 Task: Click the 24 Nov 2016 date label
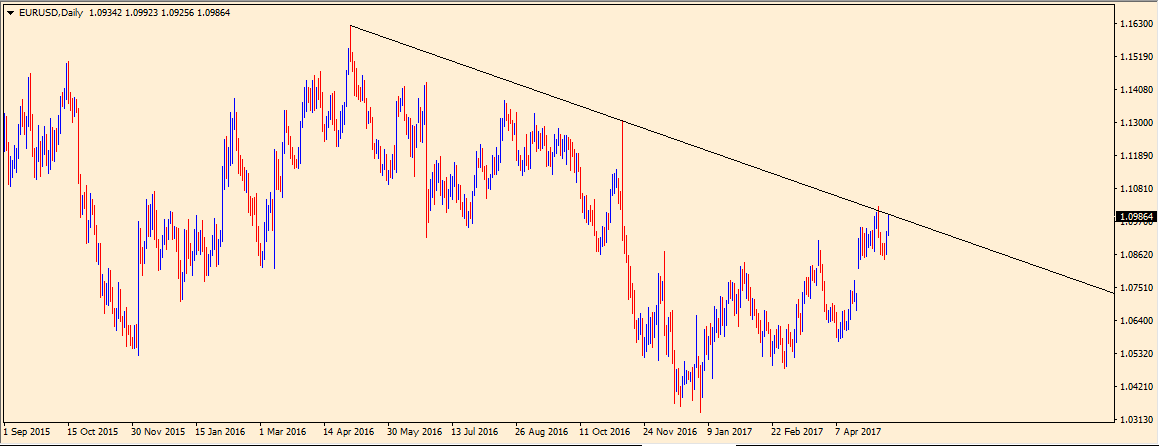tap(671, 432)
